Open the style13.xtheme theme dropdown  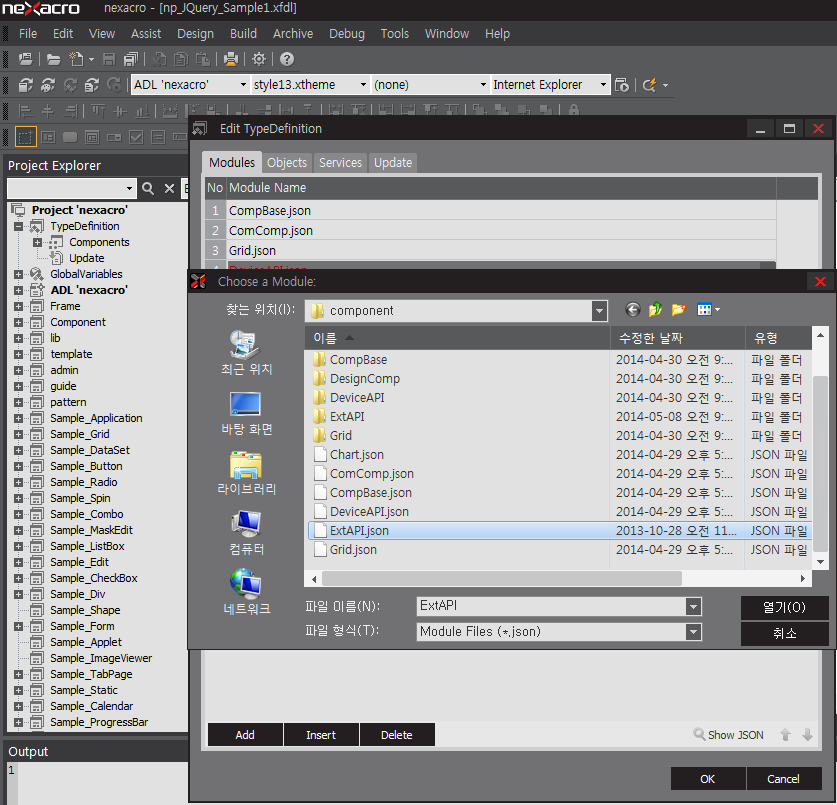[363, 85]
